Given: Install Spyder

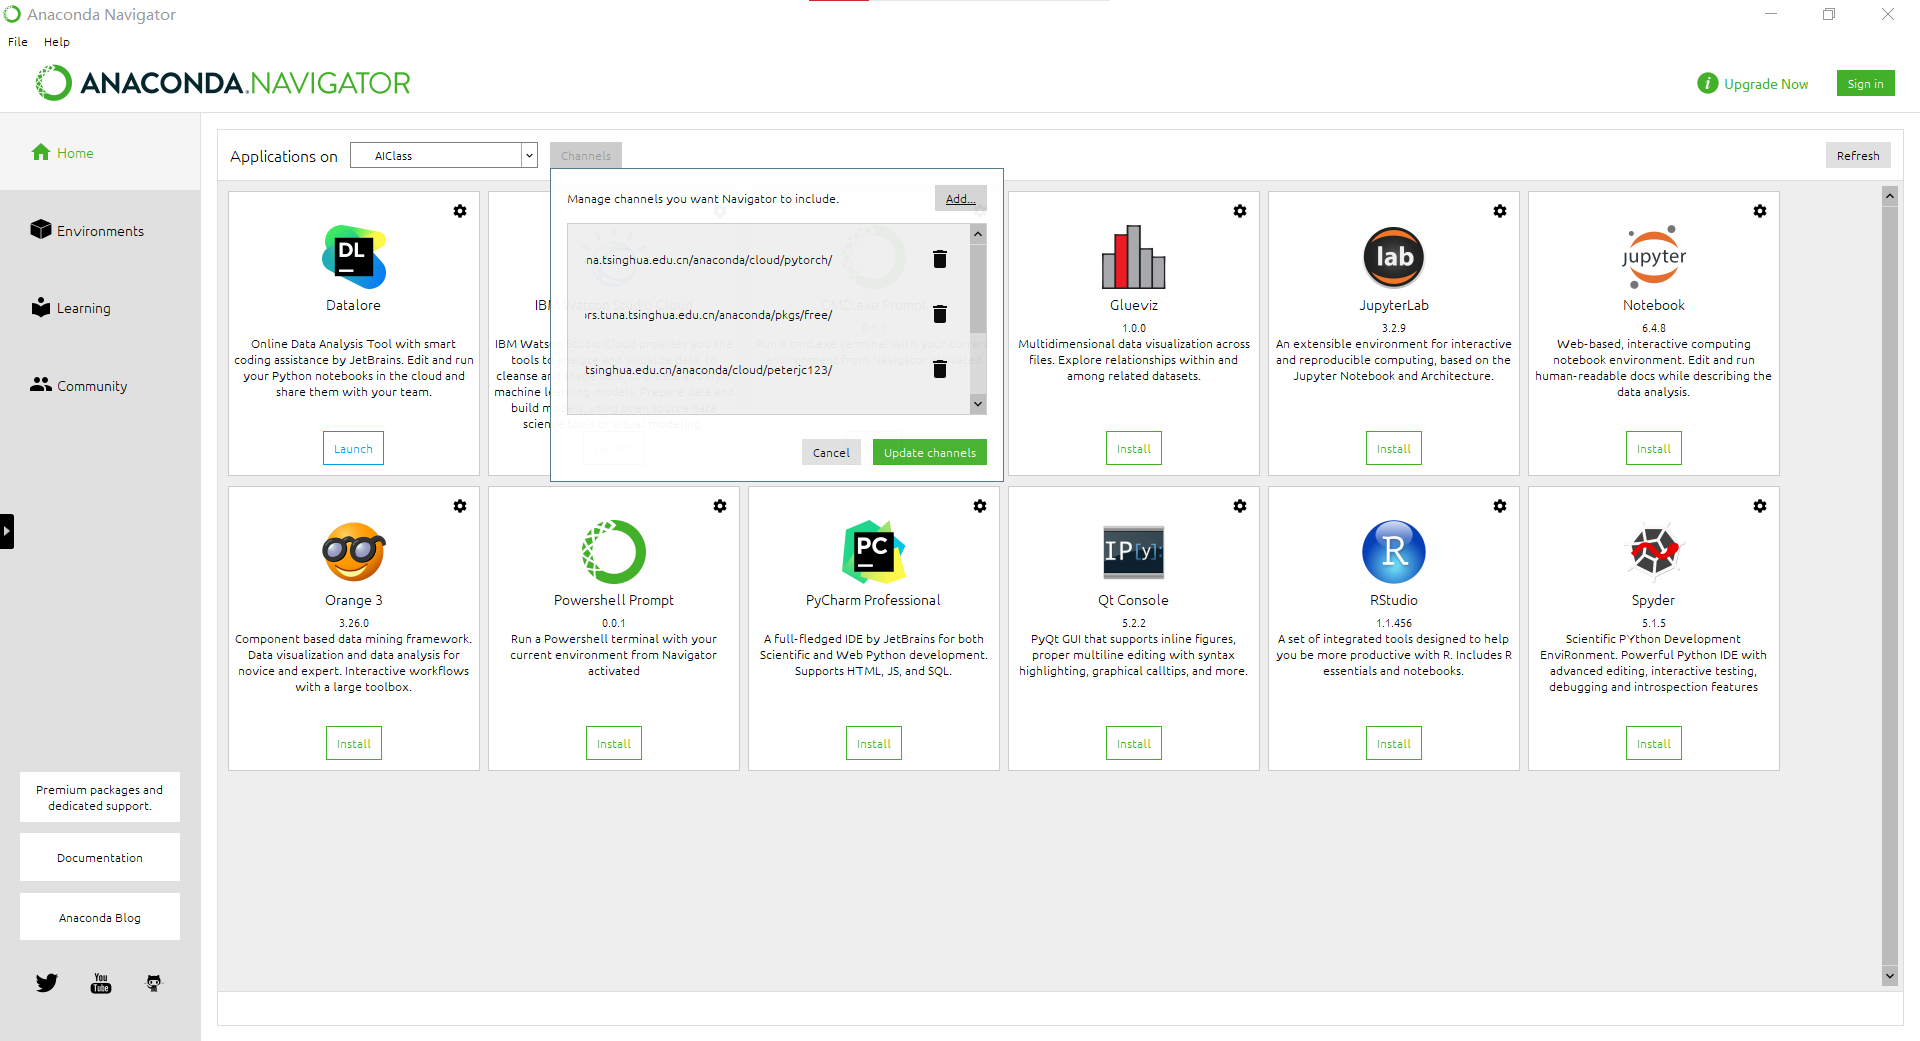Looking at the screenshot, I should (x=1654, y=744).
